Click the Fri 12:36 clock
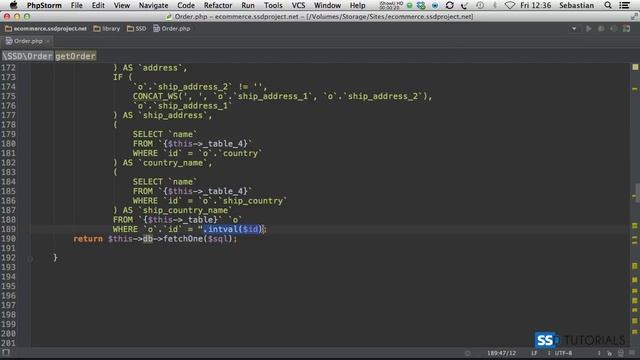 coord(536,5)
